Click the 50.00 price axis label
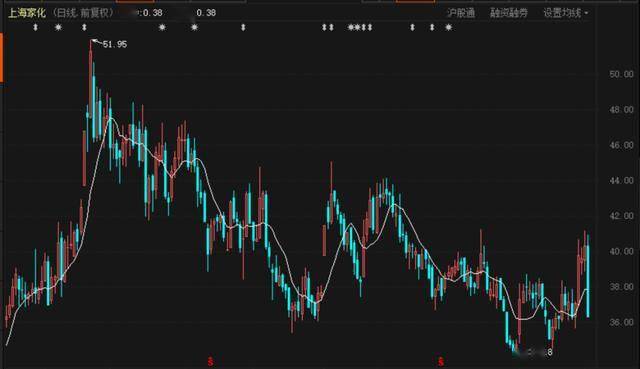The height and width of the screenshot is (369, 640). click(621, 74)
